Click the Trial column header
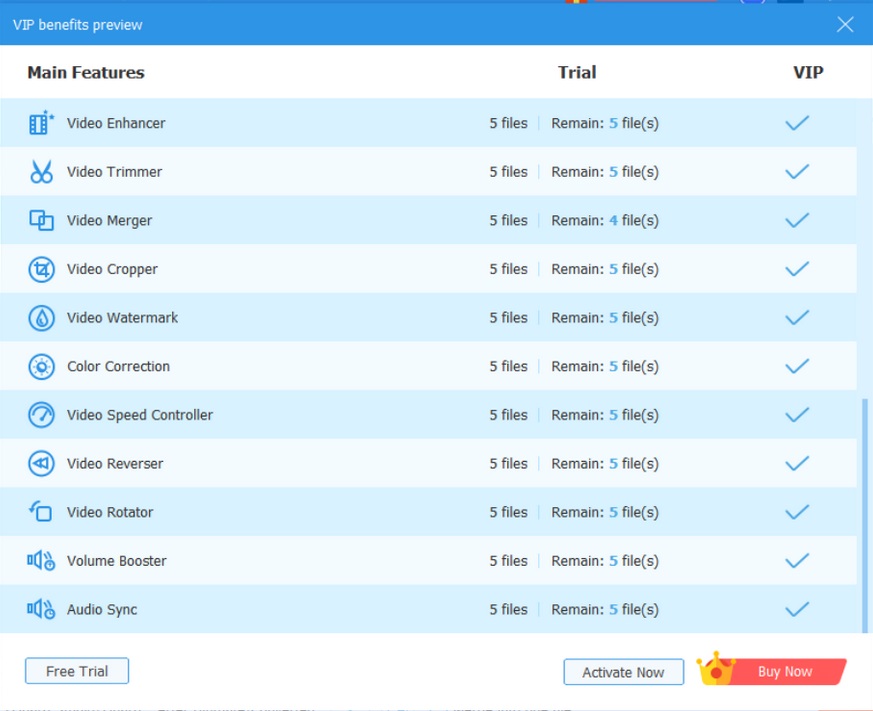The image size is (873, 711). pos(577,72)
